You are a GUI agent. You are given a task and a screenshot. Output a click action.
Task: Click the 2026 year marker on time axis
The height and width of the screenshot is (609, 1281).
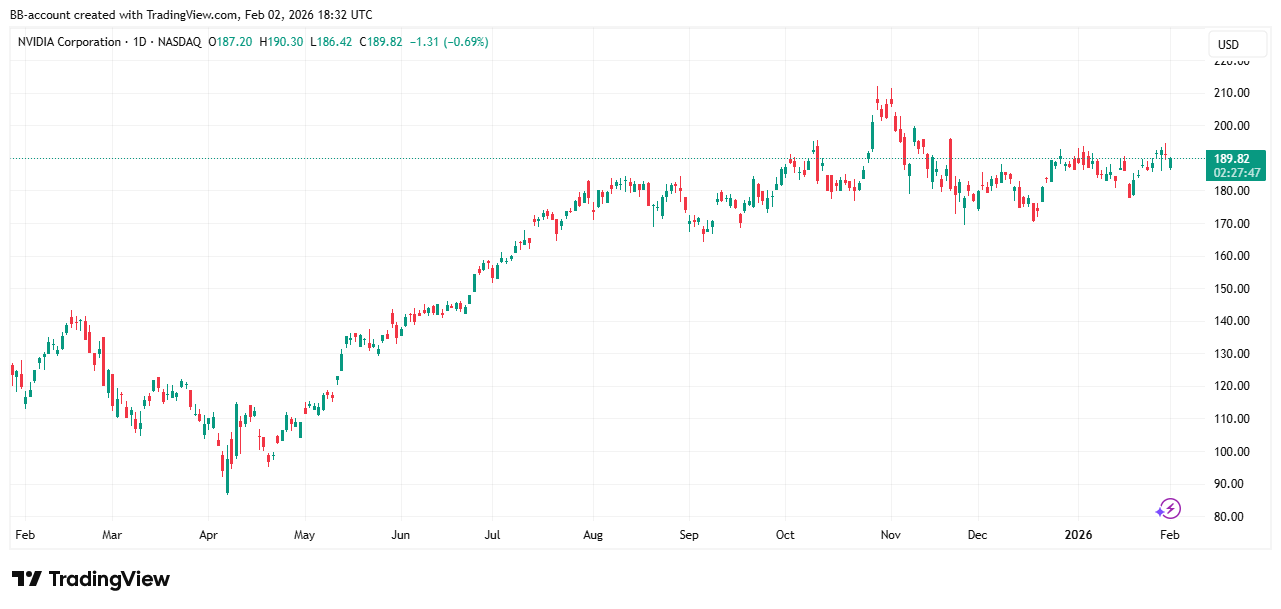(1079, 535)
